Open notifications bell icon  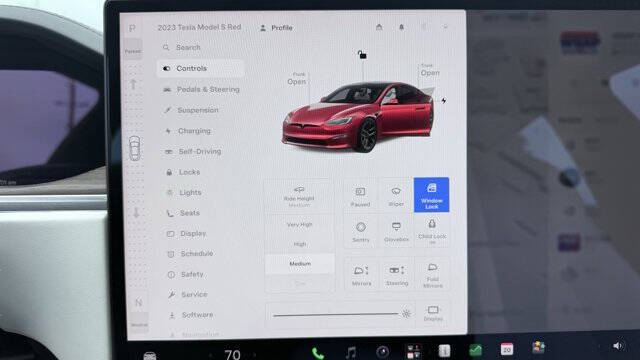coord(402,27)
